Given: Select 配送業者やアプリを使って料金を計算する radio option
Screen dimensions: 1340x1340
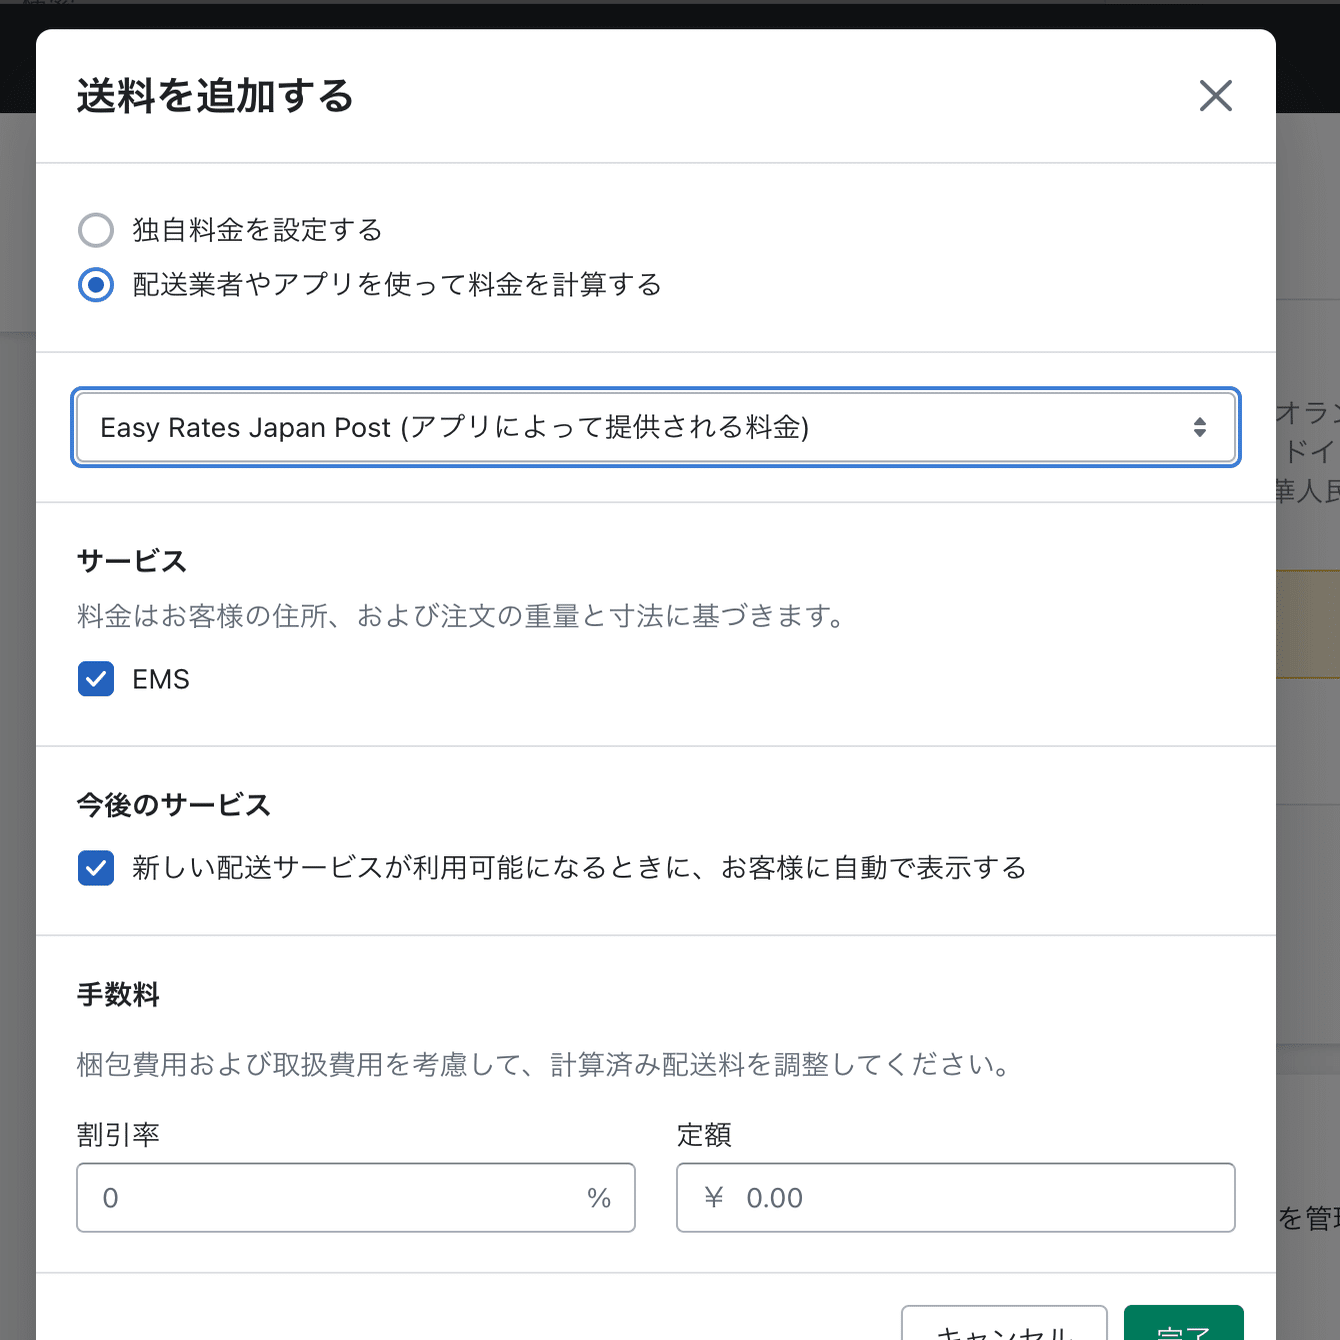Looking at the screenshot, I should pos(96,285).
